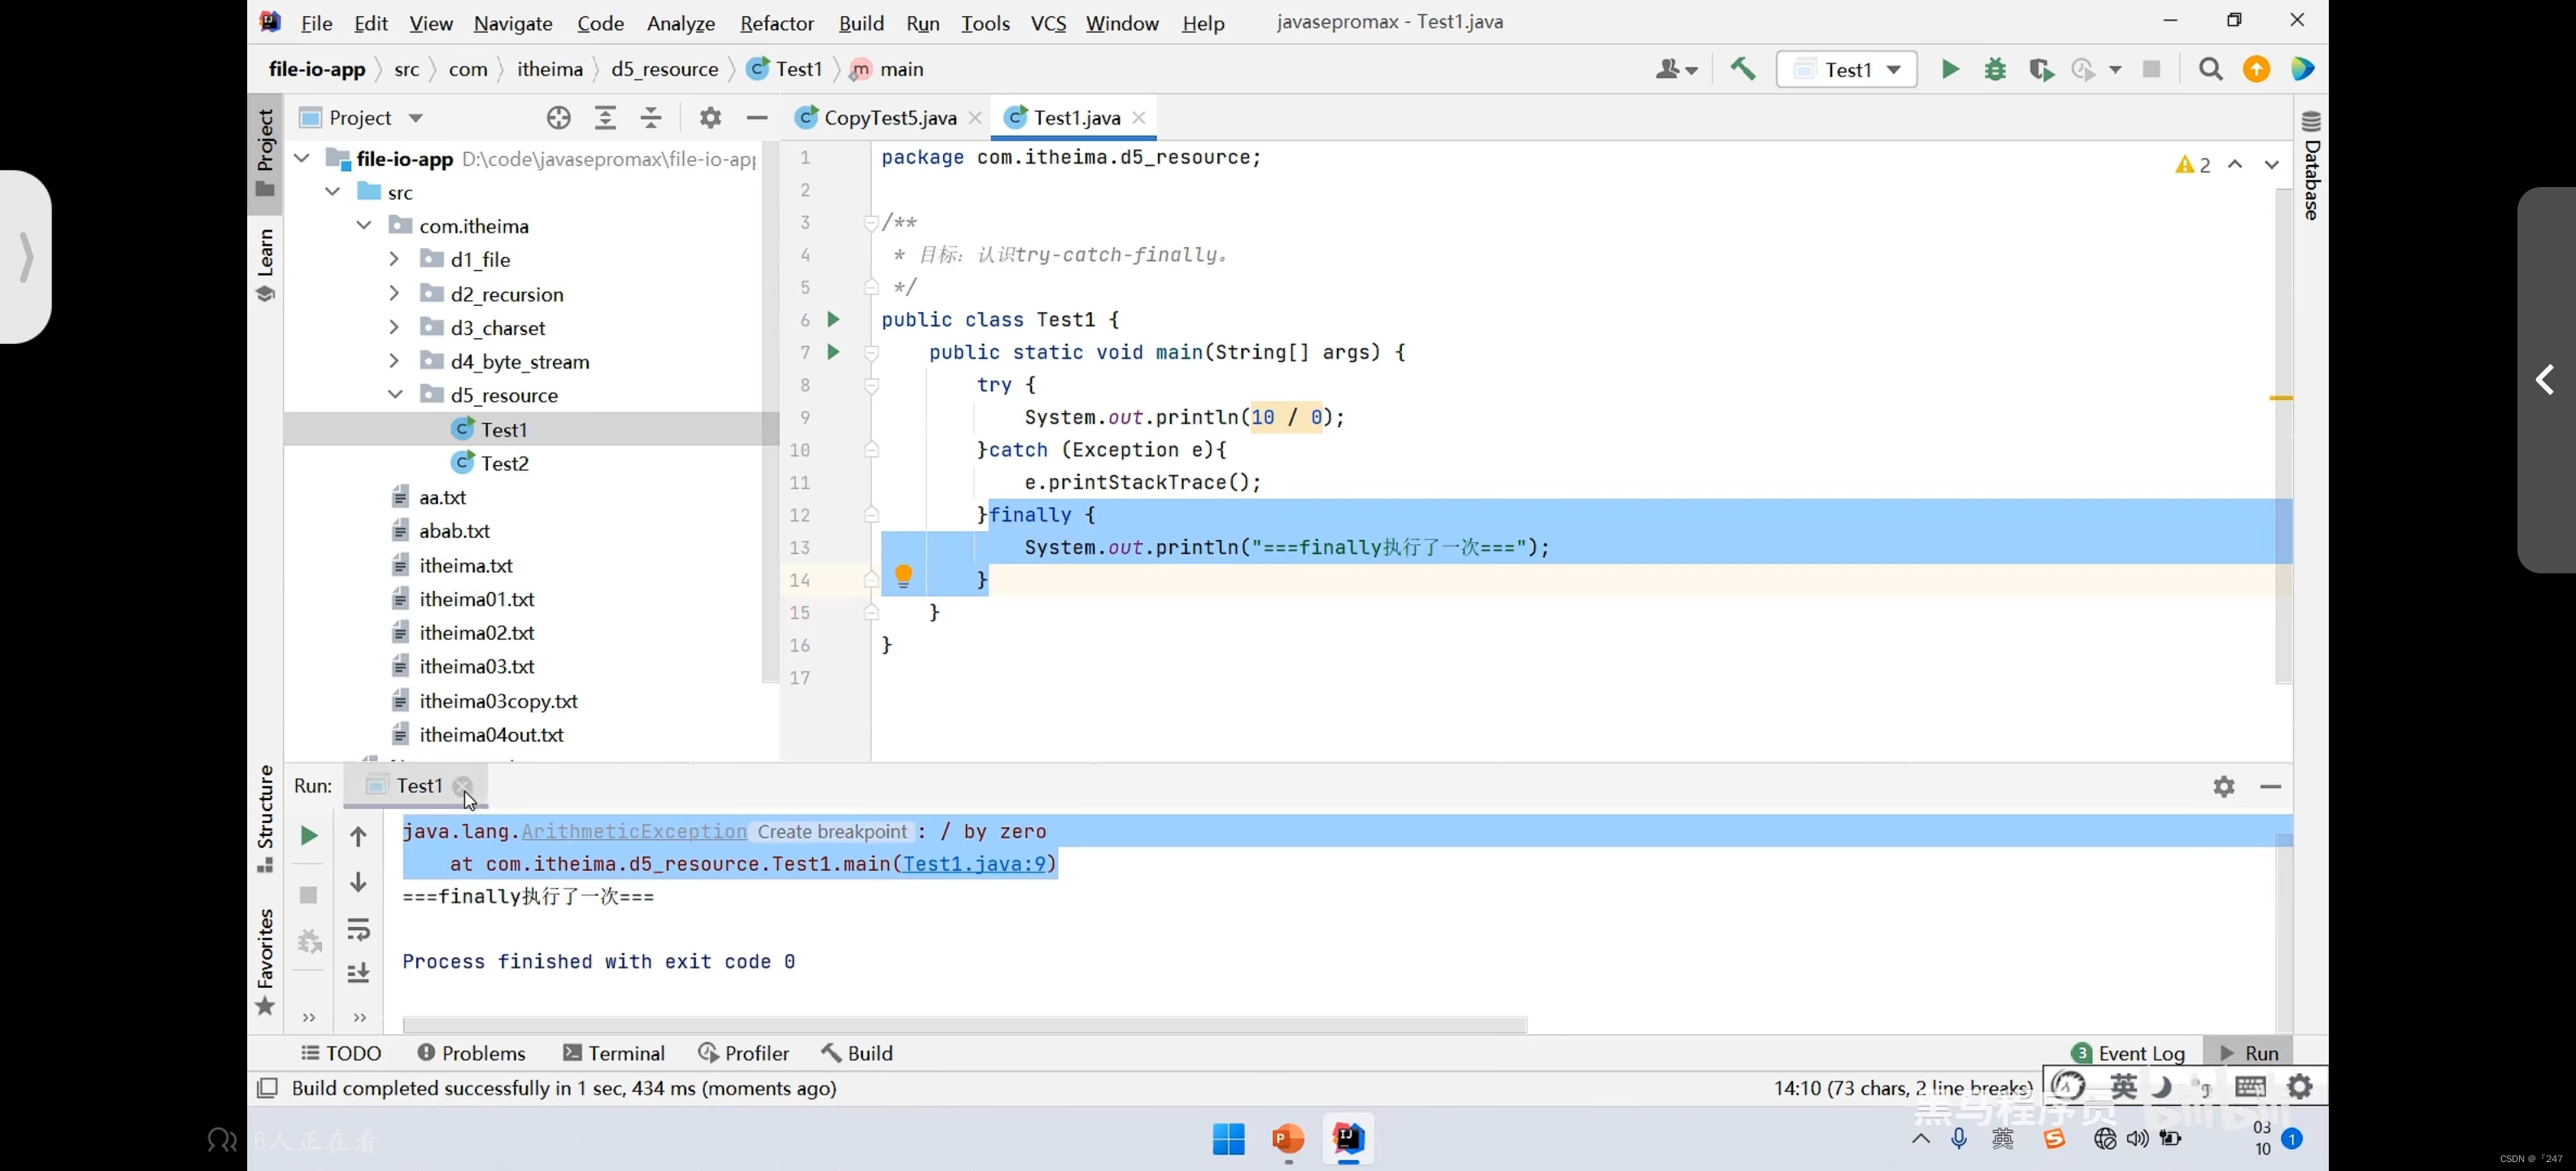Toggle the Learn side tool window
Screen dimensions: 2576x1171
tap(265, 264)
